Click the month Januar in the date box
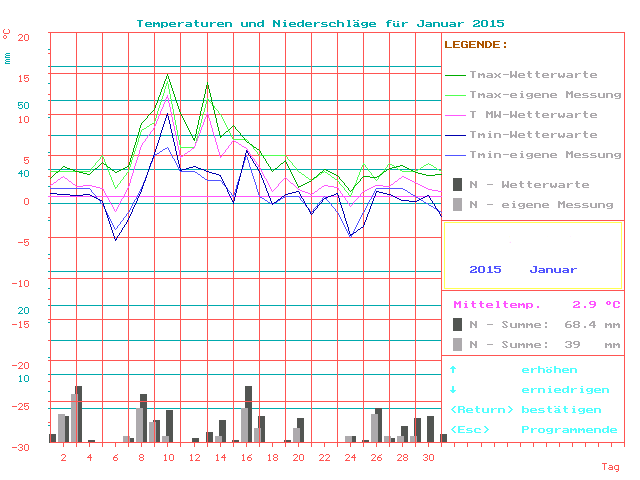This screenshot has width=640, height=480. (x=553, y=270)
